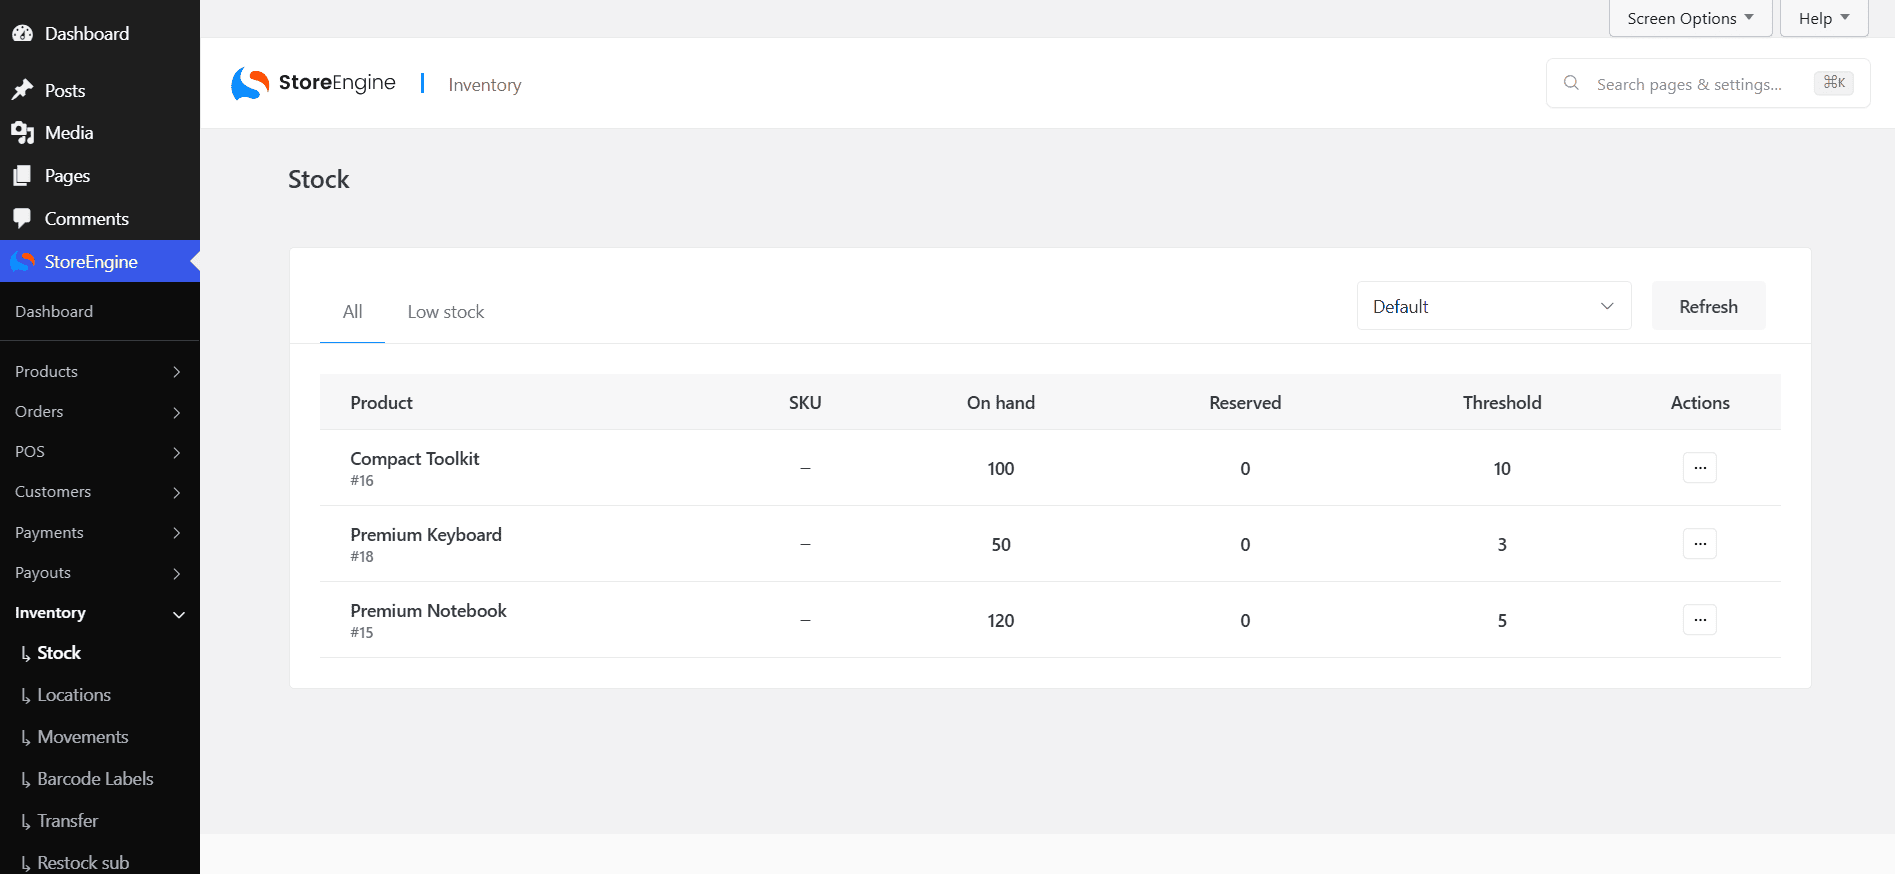
Task: Click threshold value 10
Action: point(1502,469)
